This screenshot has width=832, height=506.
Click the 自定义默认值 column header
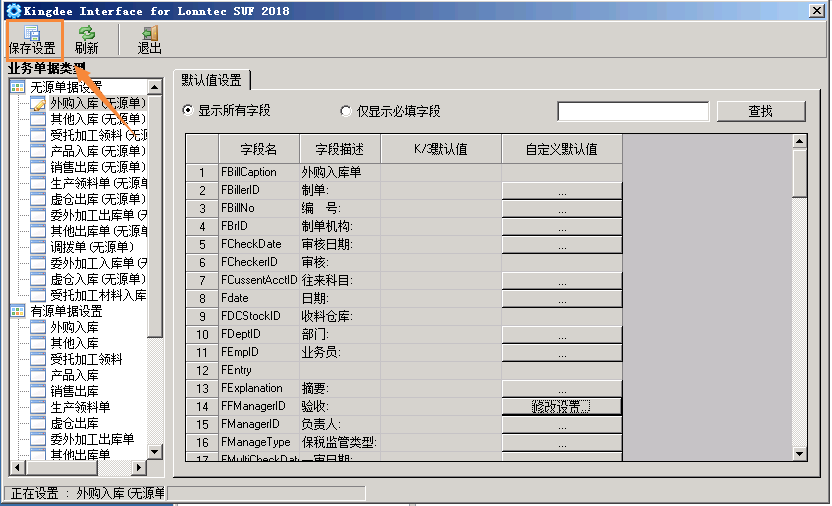click(x=562, y=149)
